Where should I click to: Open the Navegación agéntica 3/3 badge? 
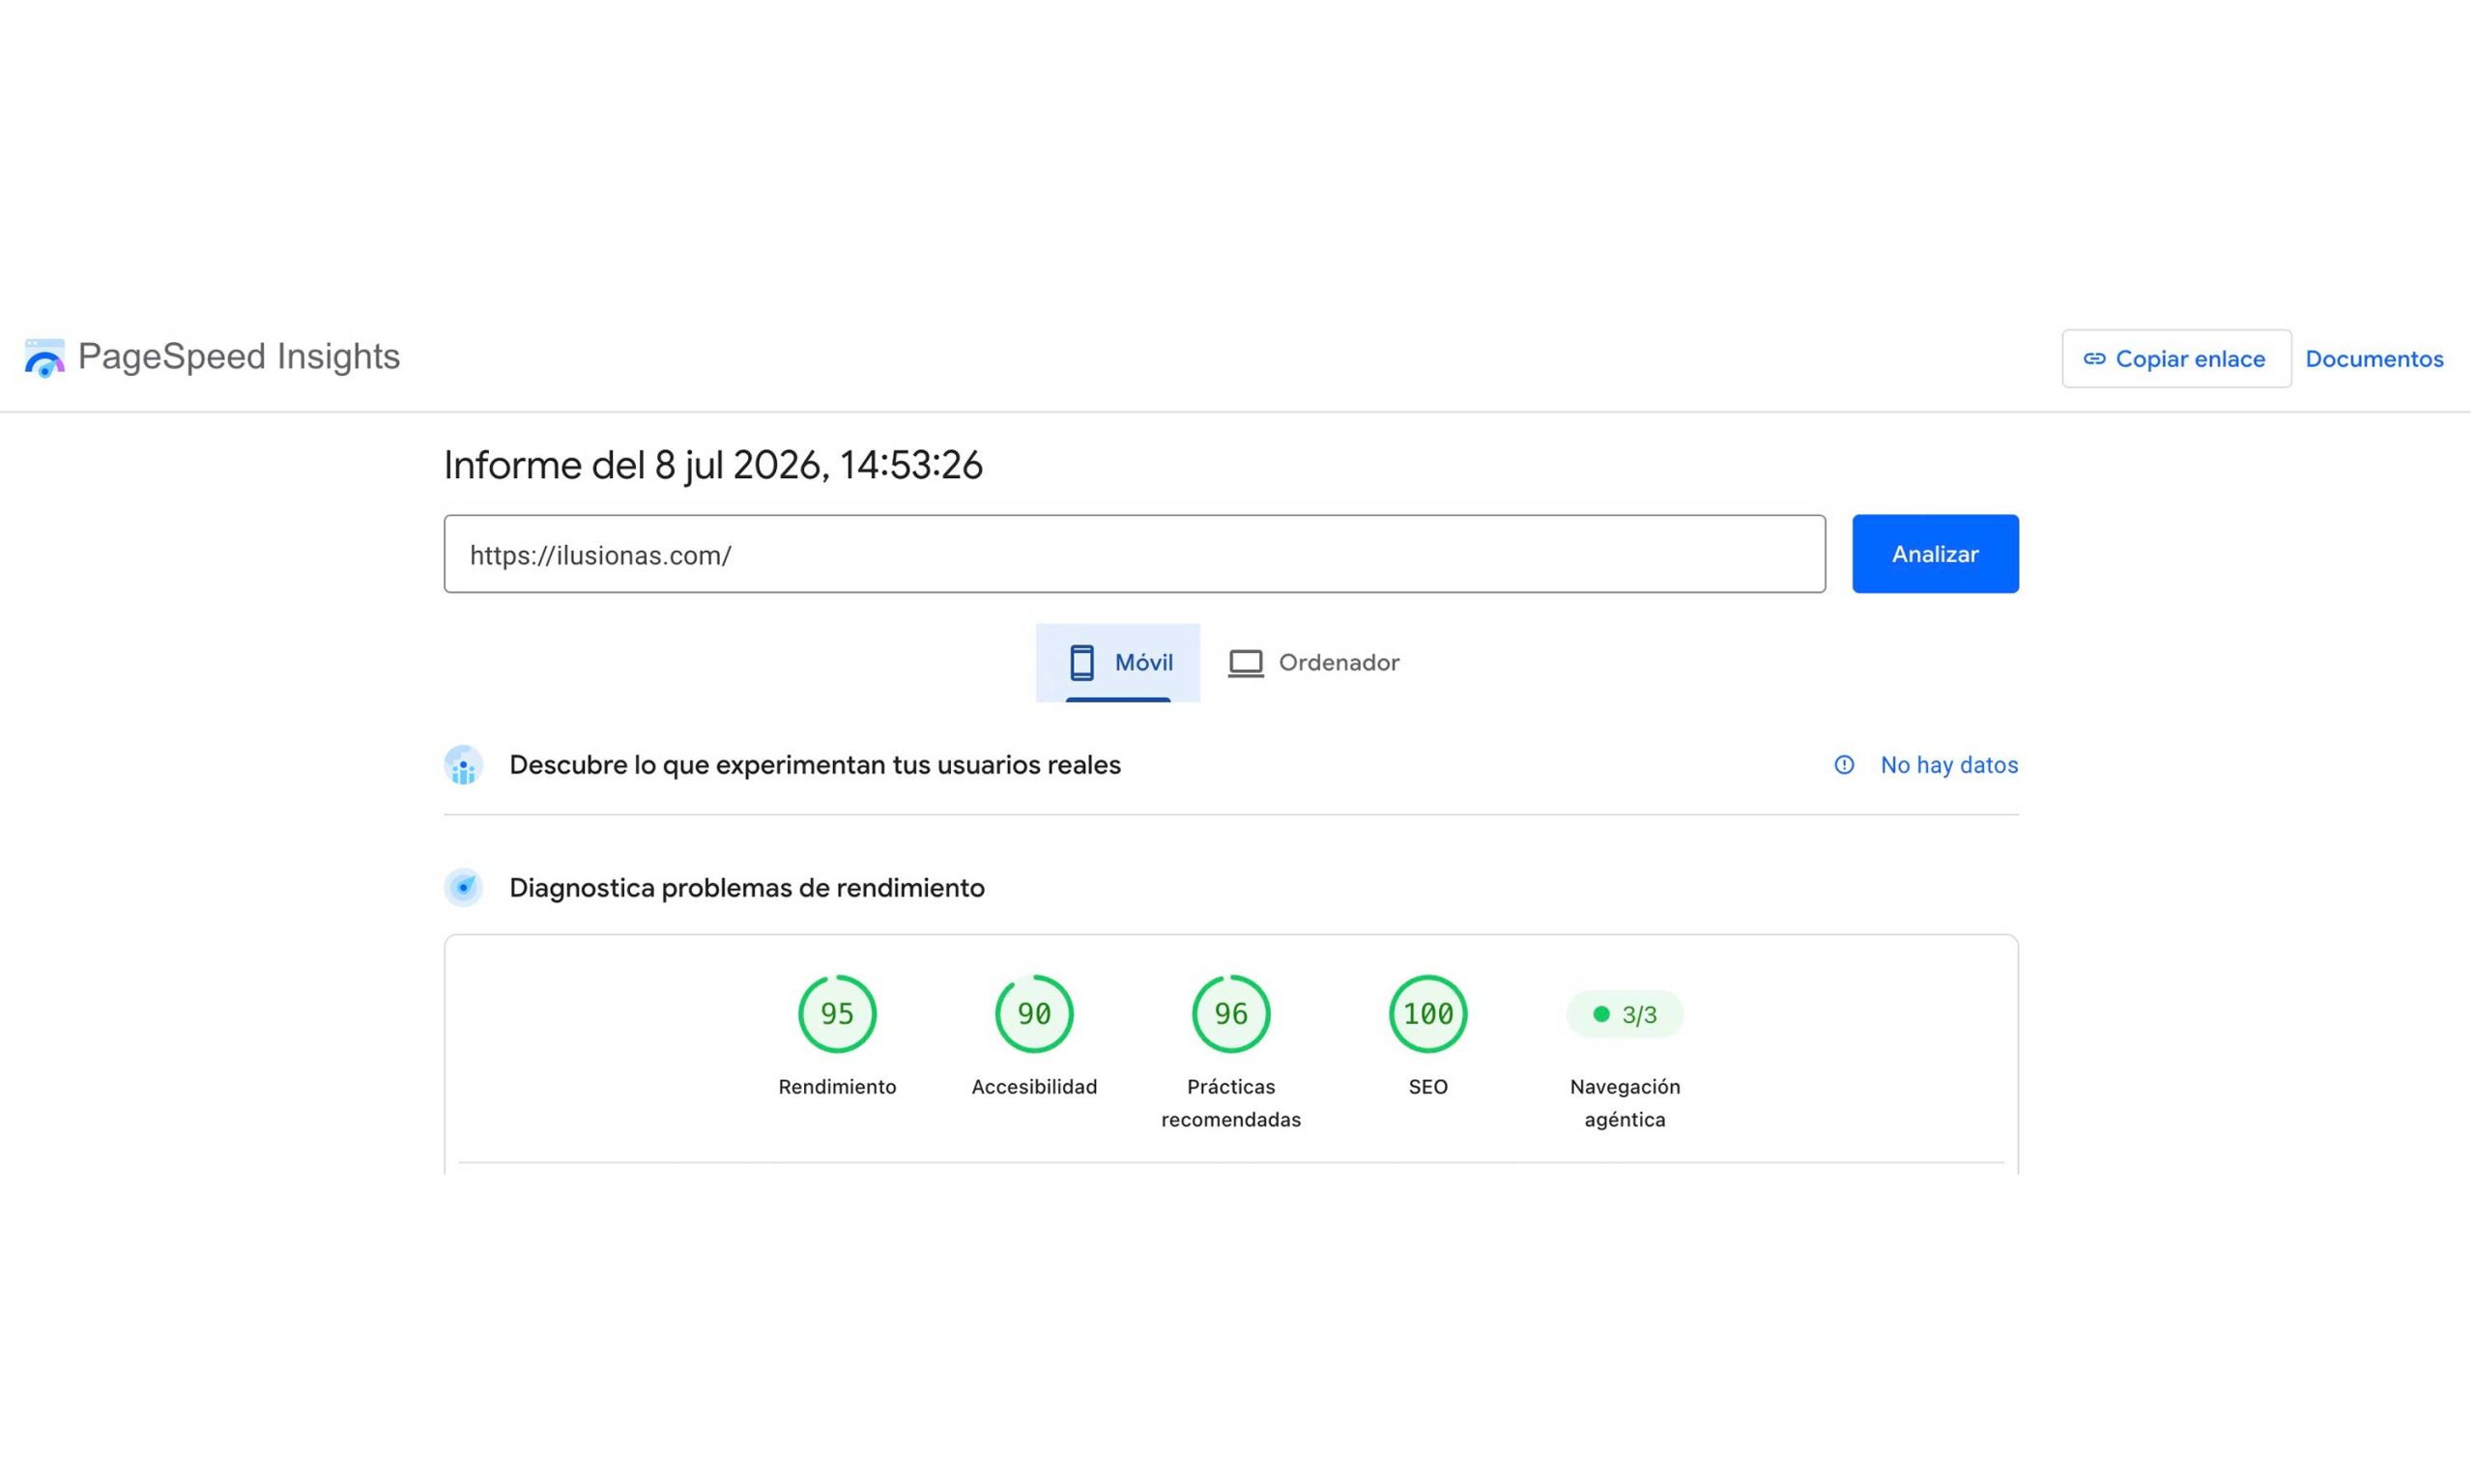point(1626,1015)
